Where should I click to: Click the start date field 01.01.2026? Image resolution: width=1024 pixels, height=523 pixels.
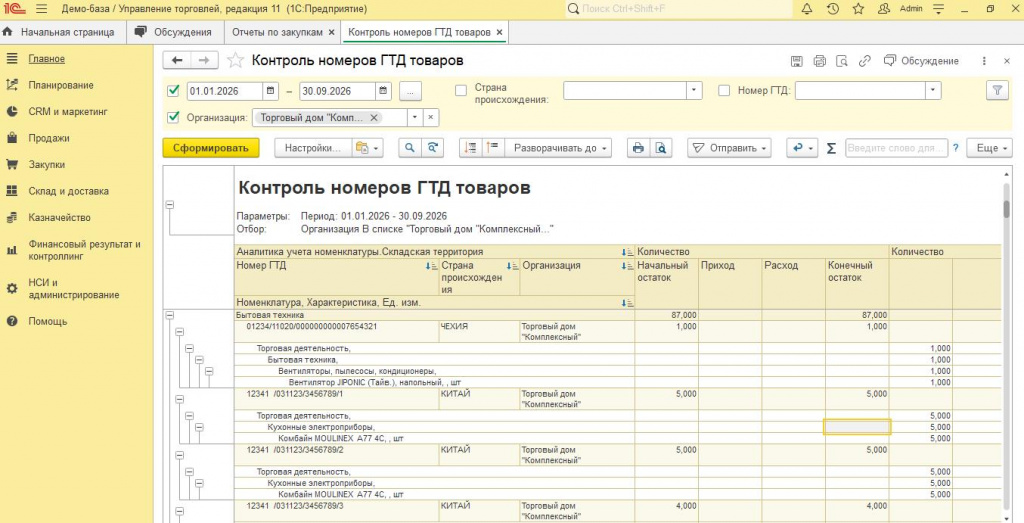pos(225,91)
